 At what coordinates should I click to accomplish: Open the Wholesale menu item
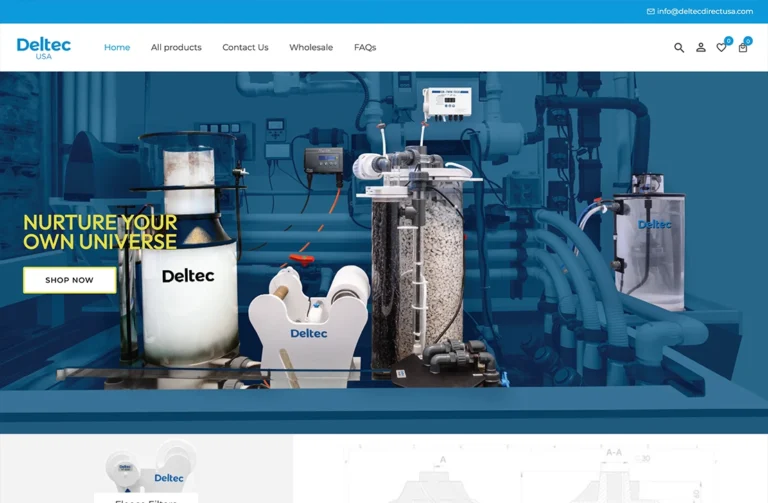tap(311, 48)
